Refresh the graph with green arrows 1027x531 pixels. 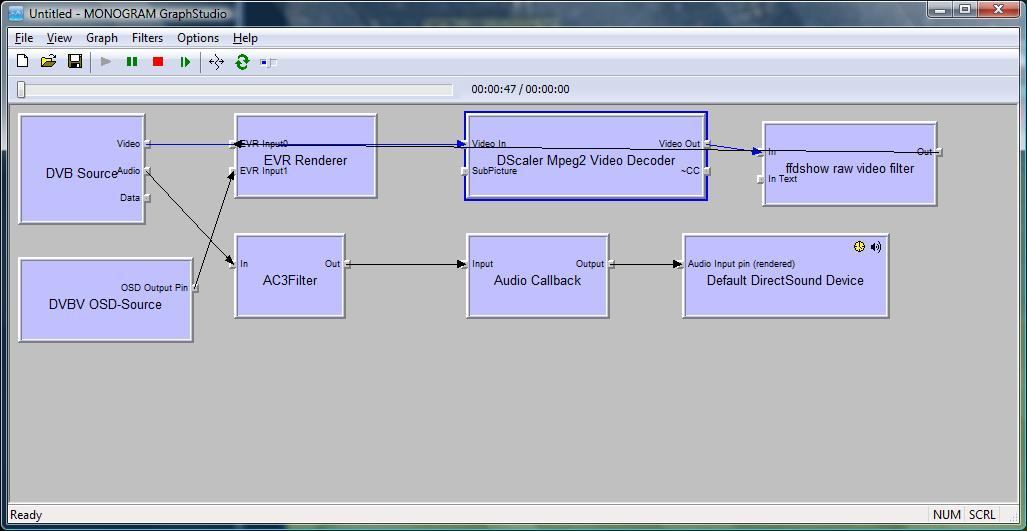pyautogui.click(x=242, y=62)
